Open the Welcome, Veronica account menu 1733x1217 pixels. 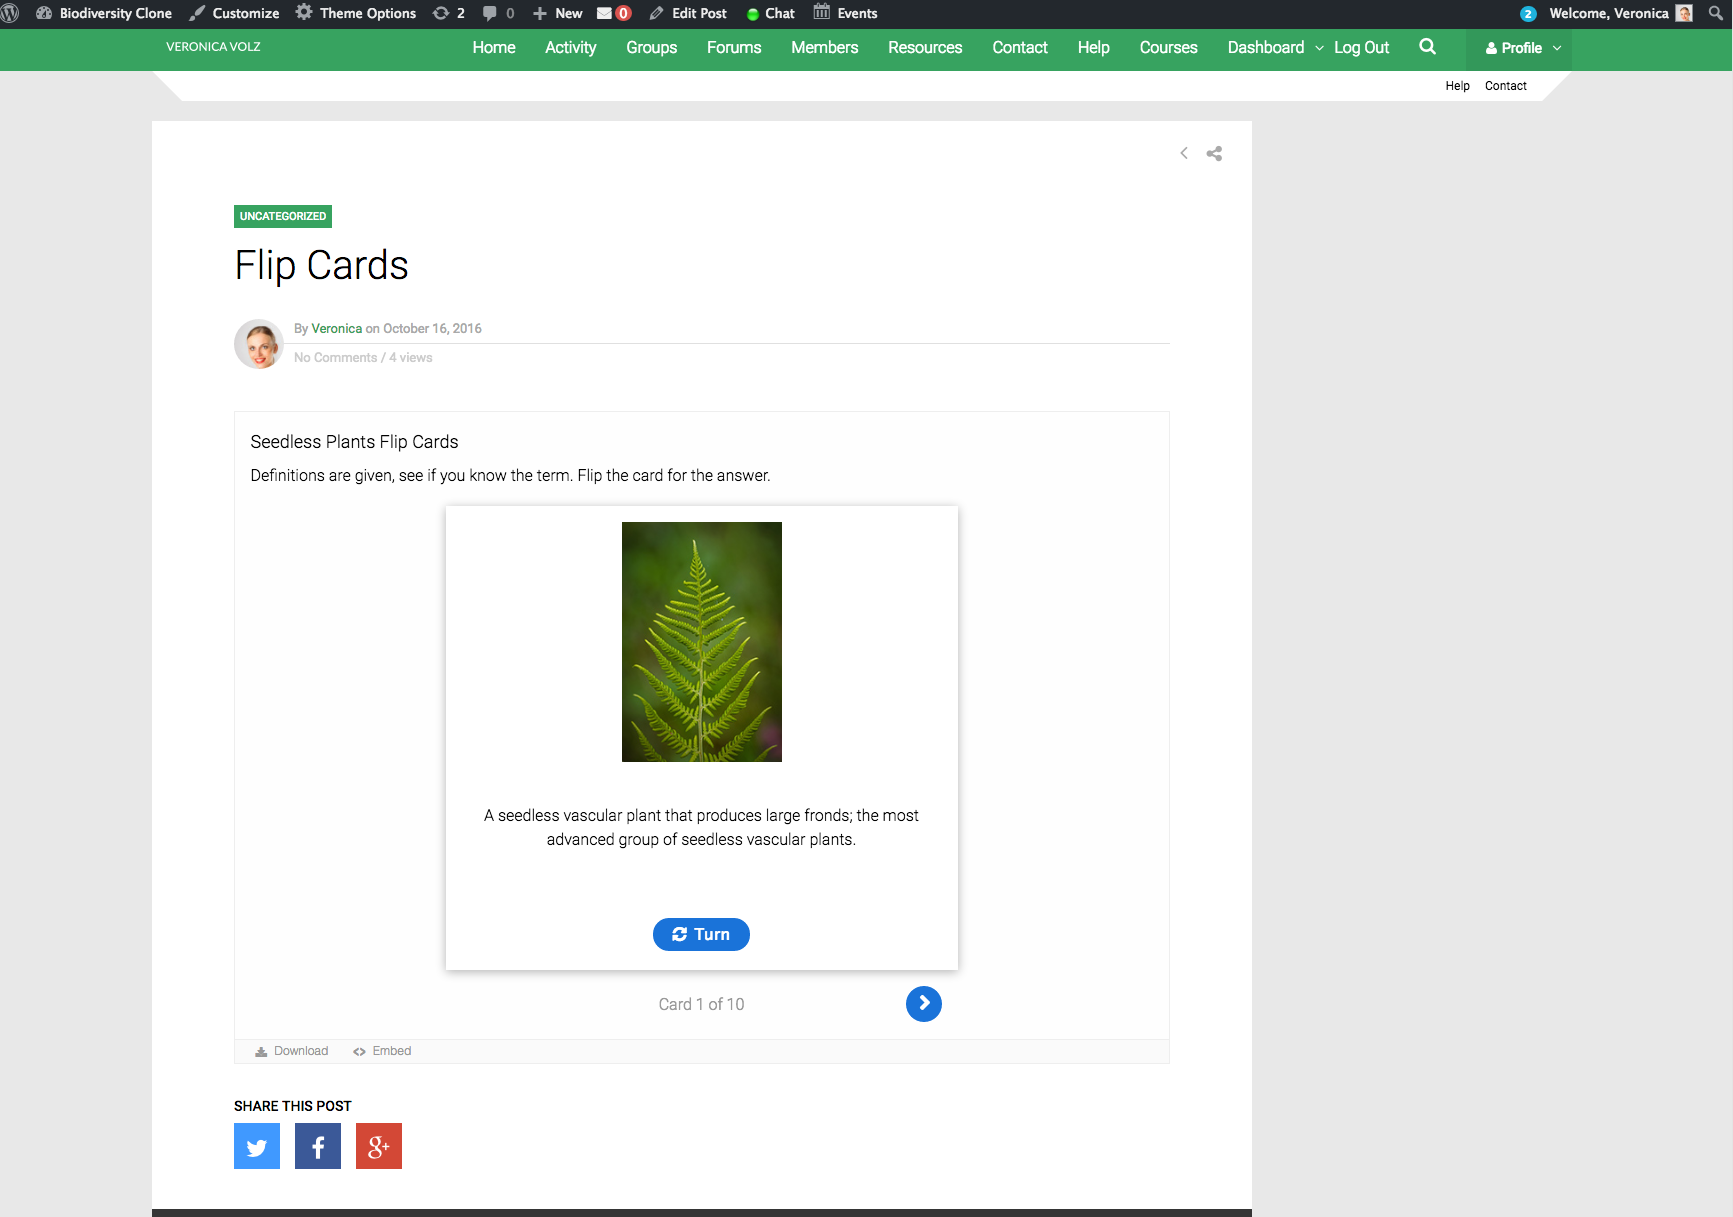(1620, 13)
